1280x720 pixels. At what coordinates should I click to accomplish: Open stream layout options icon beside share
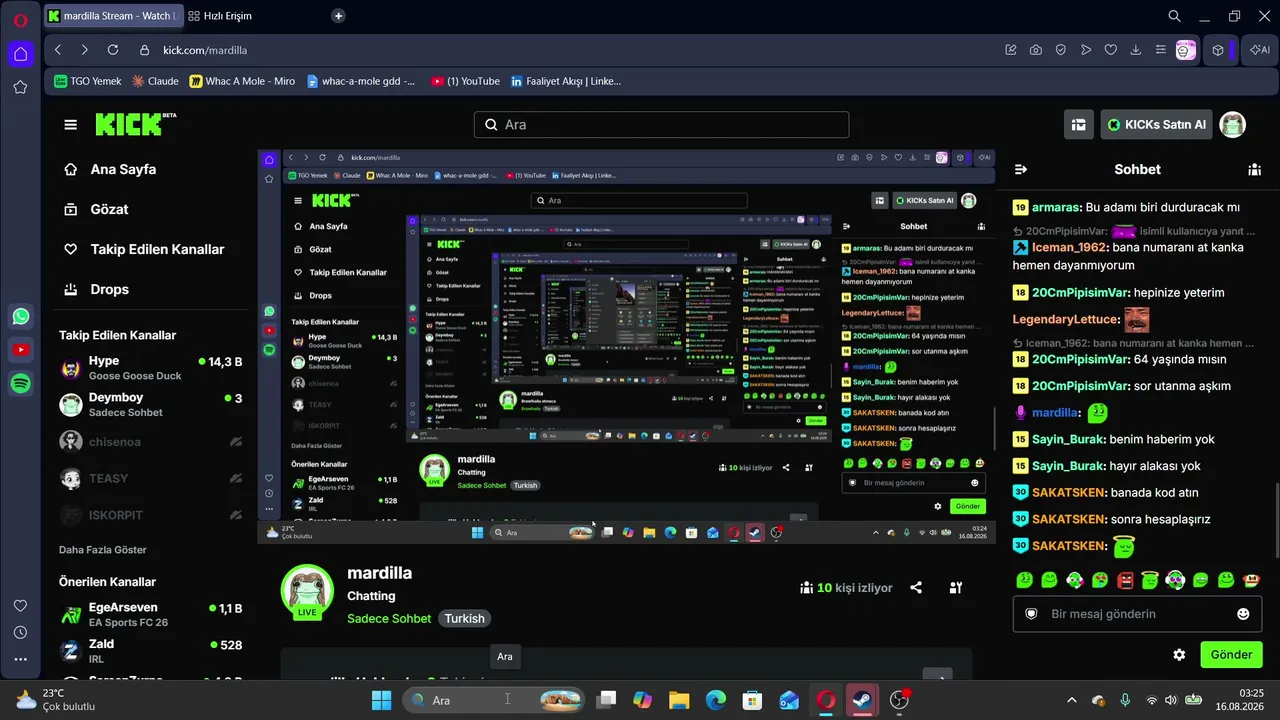(956, 588)
